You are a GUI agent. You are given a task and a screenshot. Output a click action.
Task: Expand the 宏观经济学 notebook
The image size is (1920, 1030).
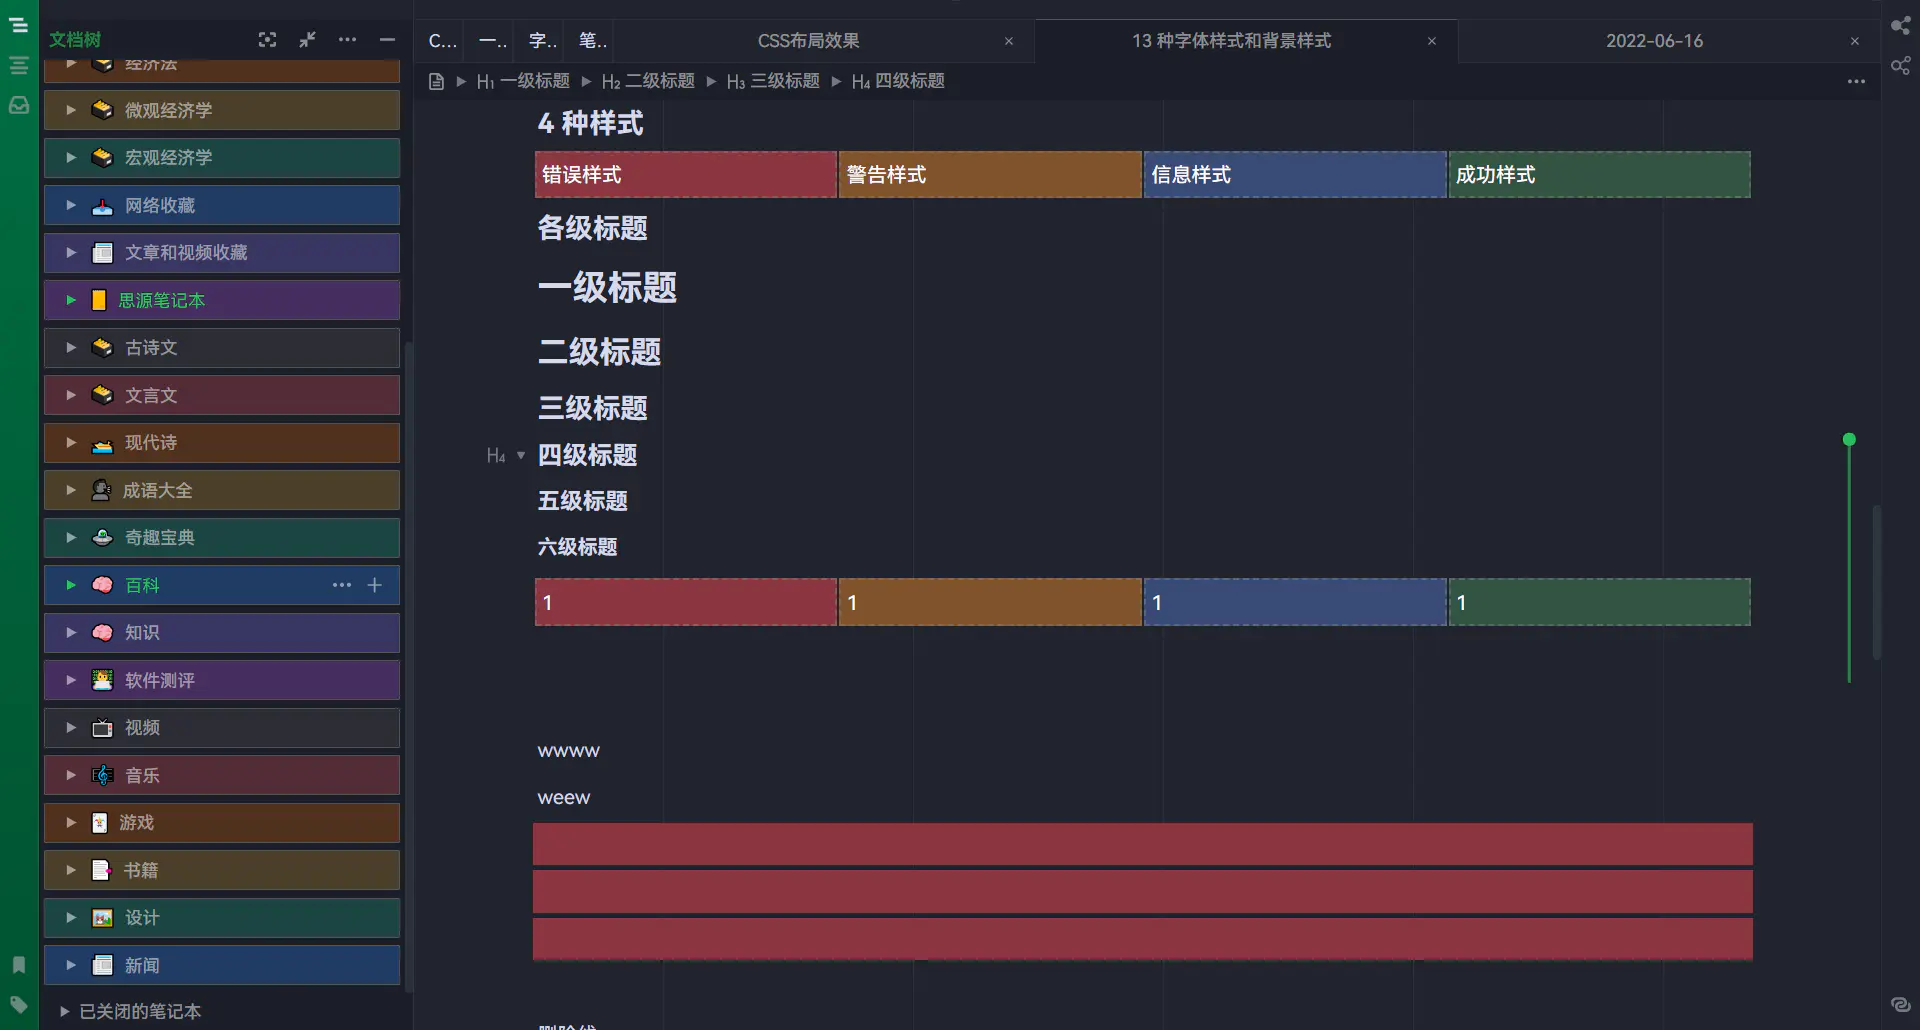click(71, 157)
